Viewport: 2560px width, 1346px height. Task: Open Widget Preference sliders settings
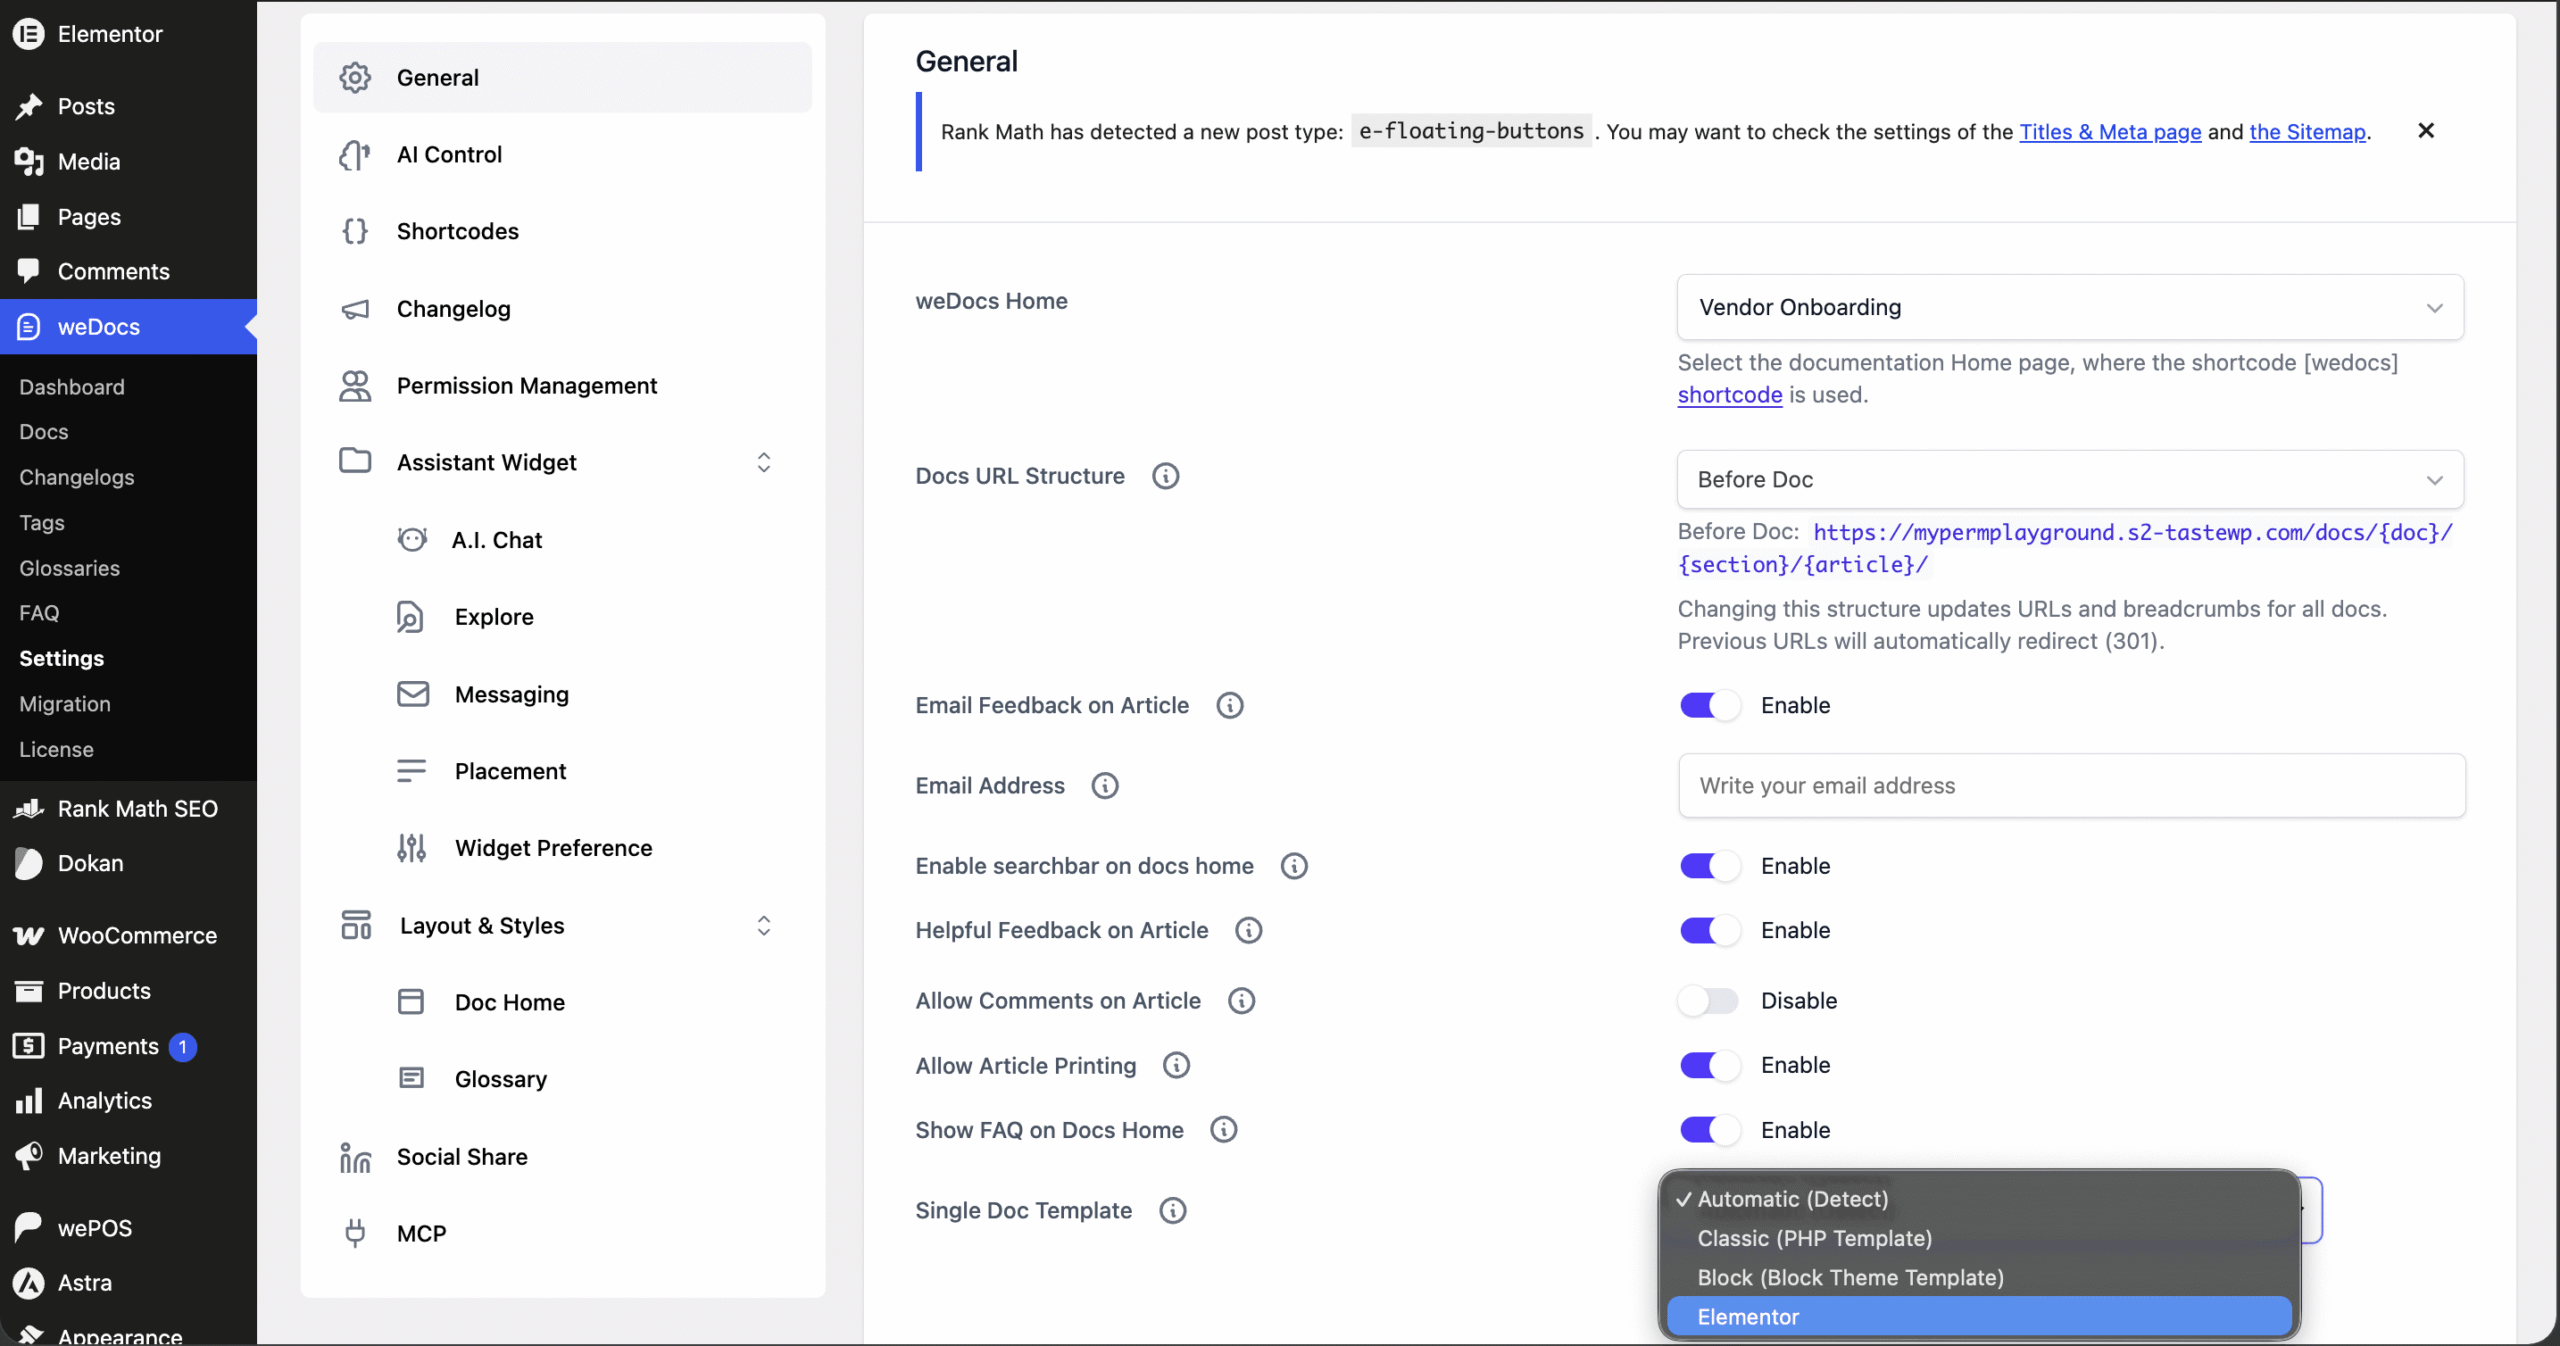point(553,848)
